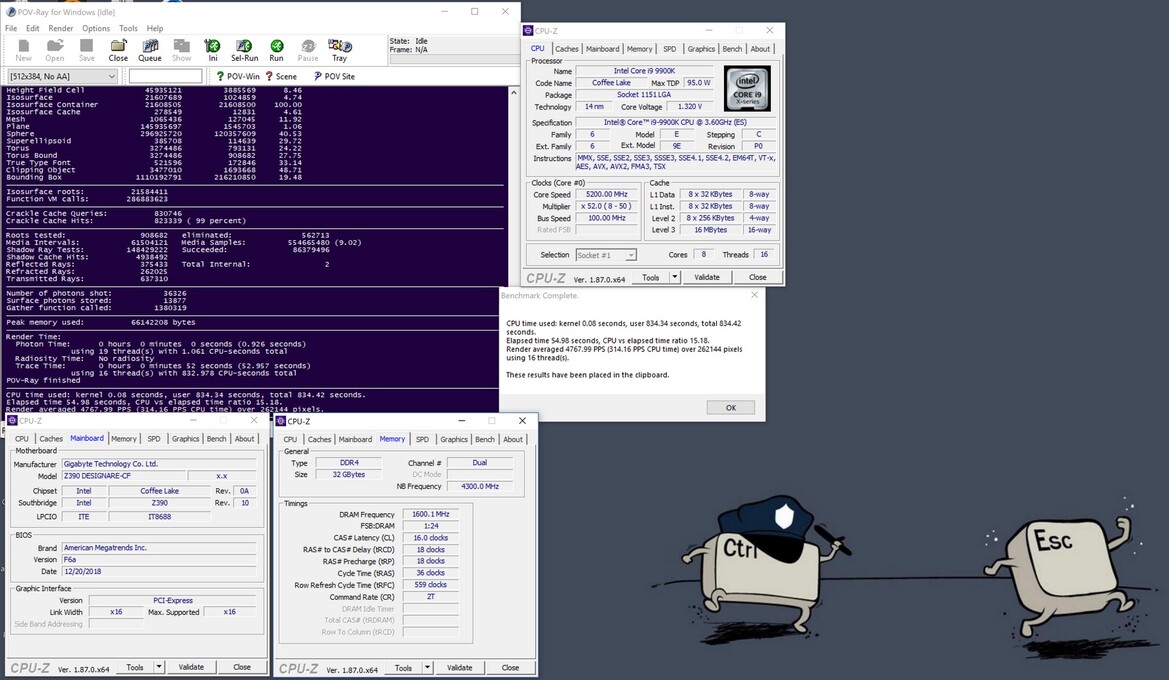Click the Open file toolbar icon
Image resolution: width=1169 pixels, height=680 pixels.
pyautogui.click(x=54, y=50)
